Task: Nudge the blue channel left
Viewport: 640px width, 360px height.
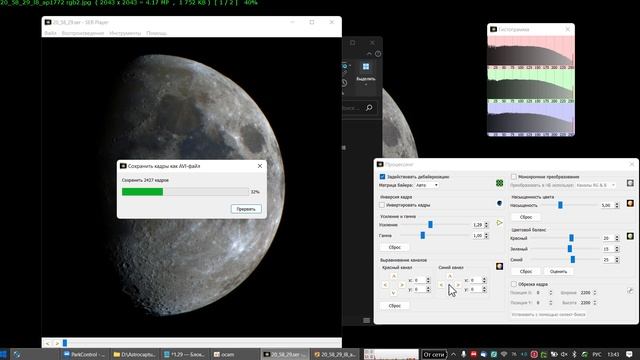Action: click(x=441, y=285)
